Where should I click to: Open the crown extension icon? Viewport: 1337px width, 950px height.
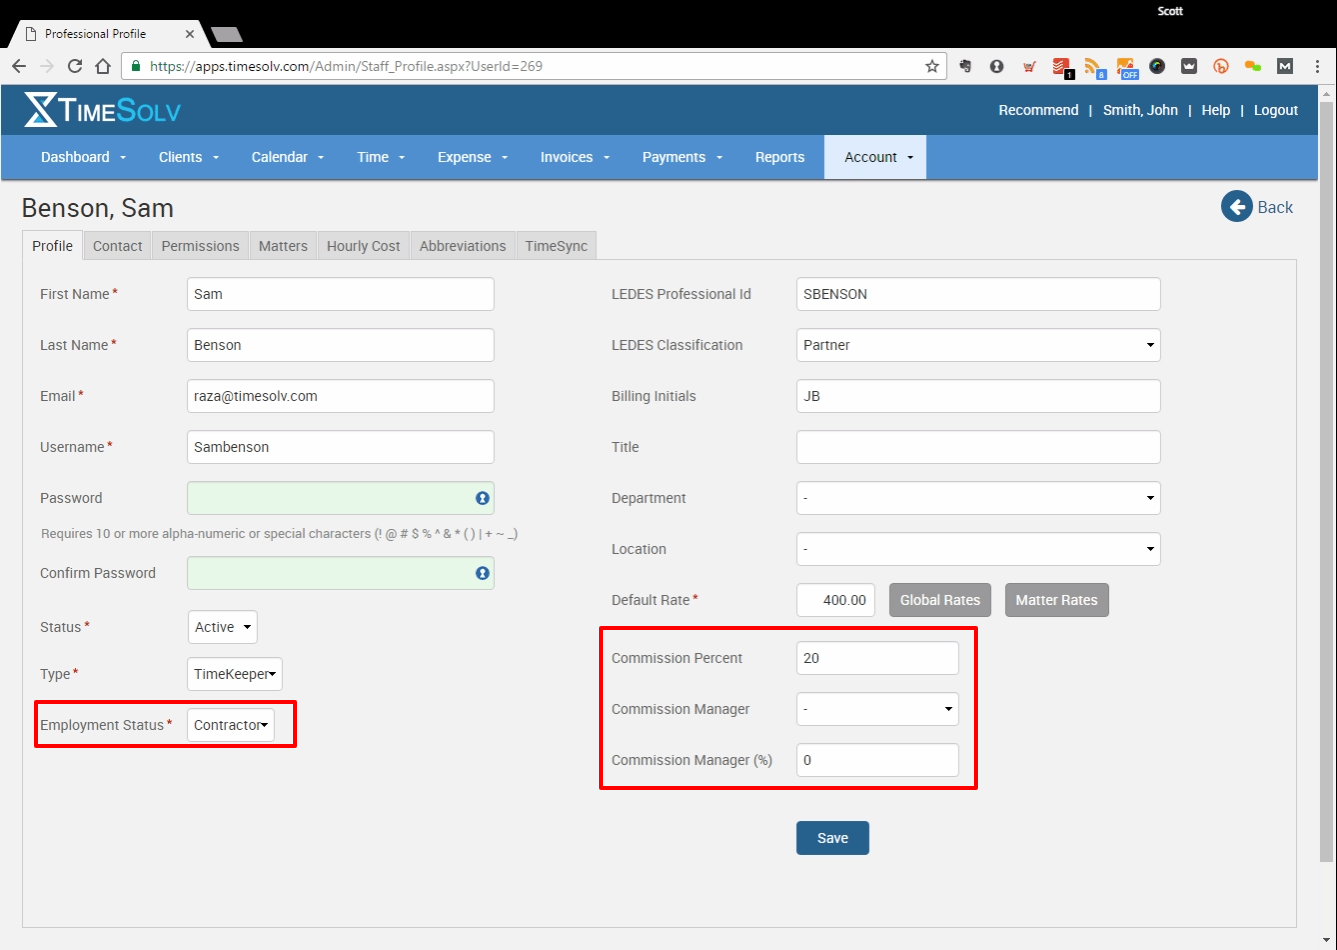pos(1189,67)
